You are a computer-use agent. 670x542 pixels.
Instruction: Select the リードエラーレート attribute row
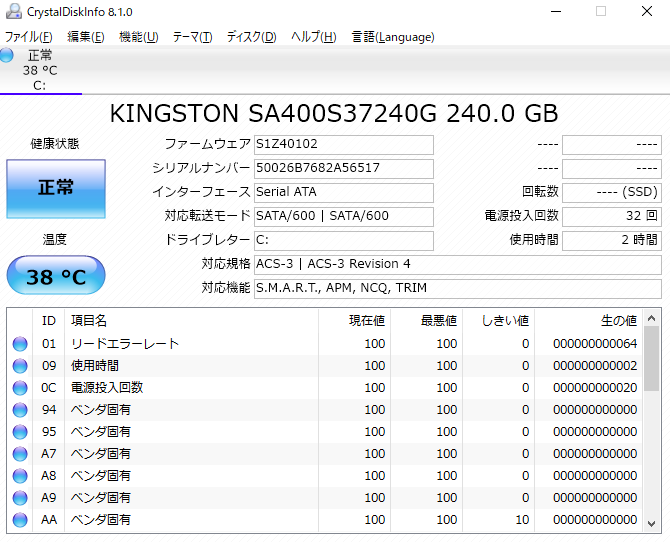(326, 344)
